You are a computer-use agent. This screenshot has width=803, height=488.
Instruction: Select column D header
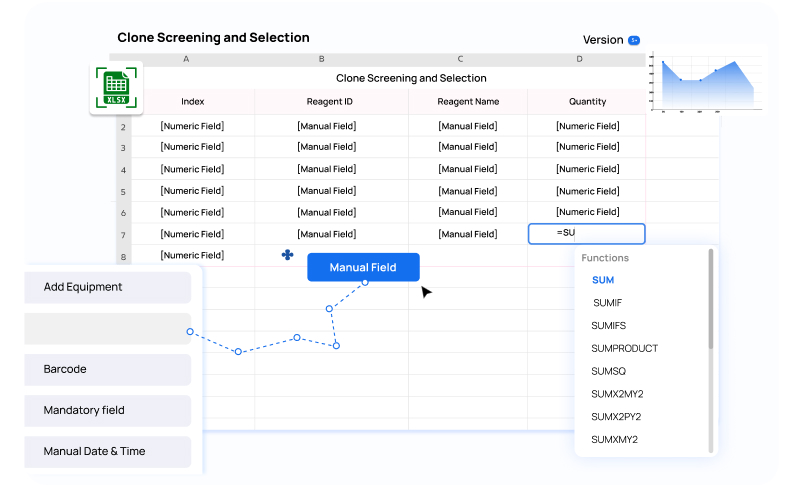click(x=579, y=59)
